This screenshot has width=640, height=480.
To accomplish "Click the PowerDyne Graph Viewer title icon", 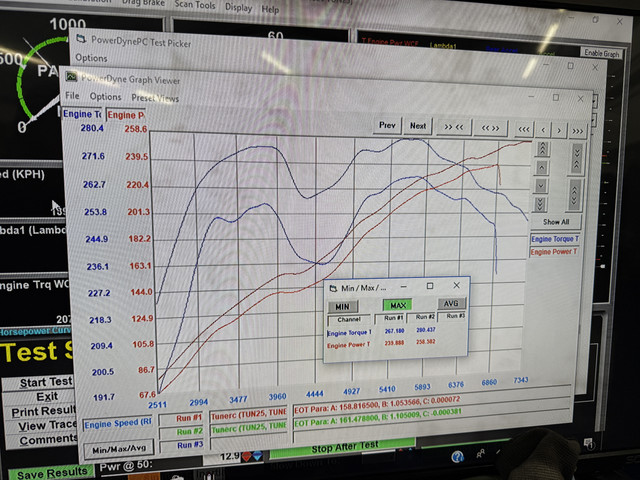I will coord(72,76).
